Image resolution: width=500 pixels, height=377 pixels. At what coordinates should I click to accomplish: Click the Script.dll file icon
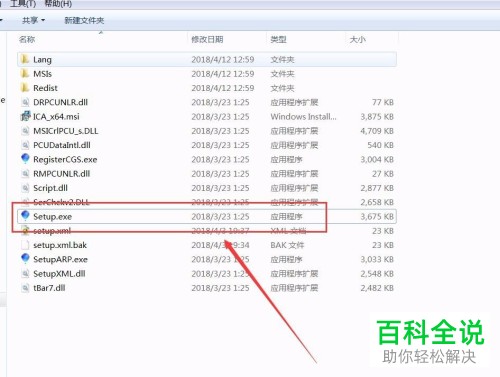point(25,188)
